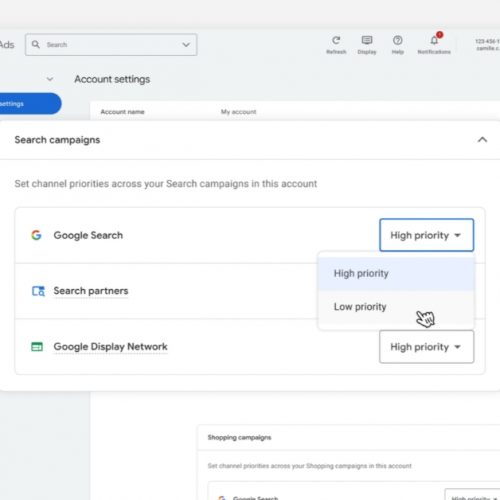Choose Low priority option in list

coord(396,307)
